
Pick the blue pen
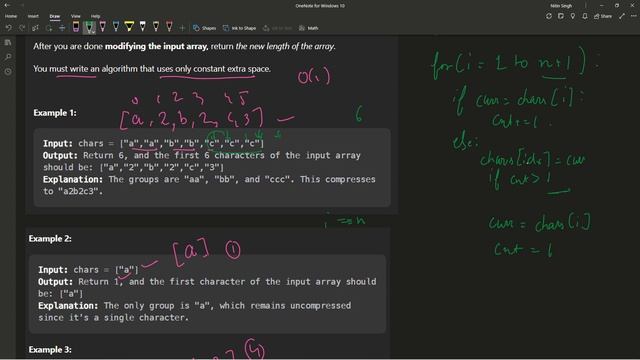pos(116,27)
